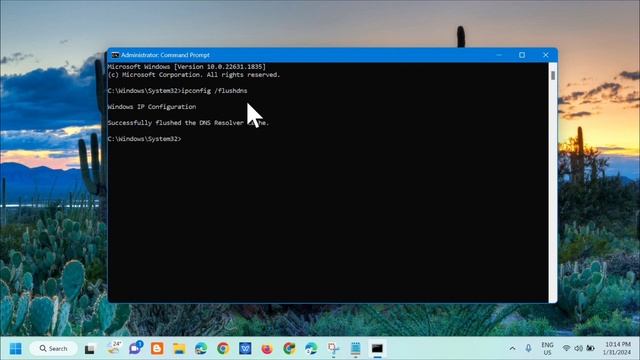
Task: Click the 'ipconfig /flushdns' command text
Action: (x=214, y=91)
